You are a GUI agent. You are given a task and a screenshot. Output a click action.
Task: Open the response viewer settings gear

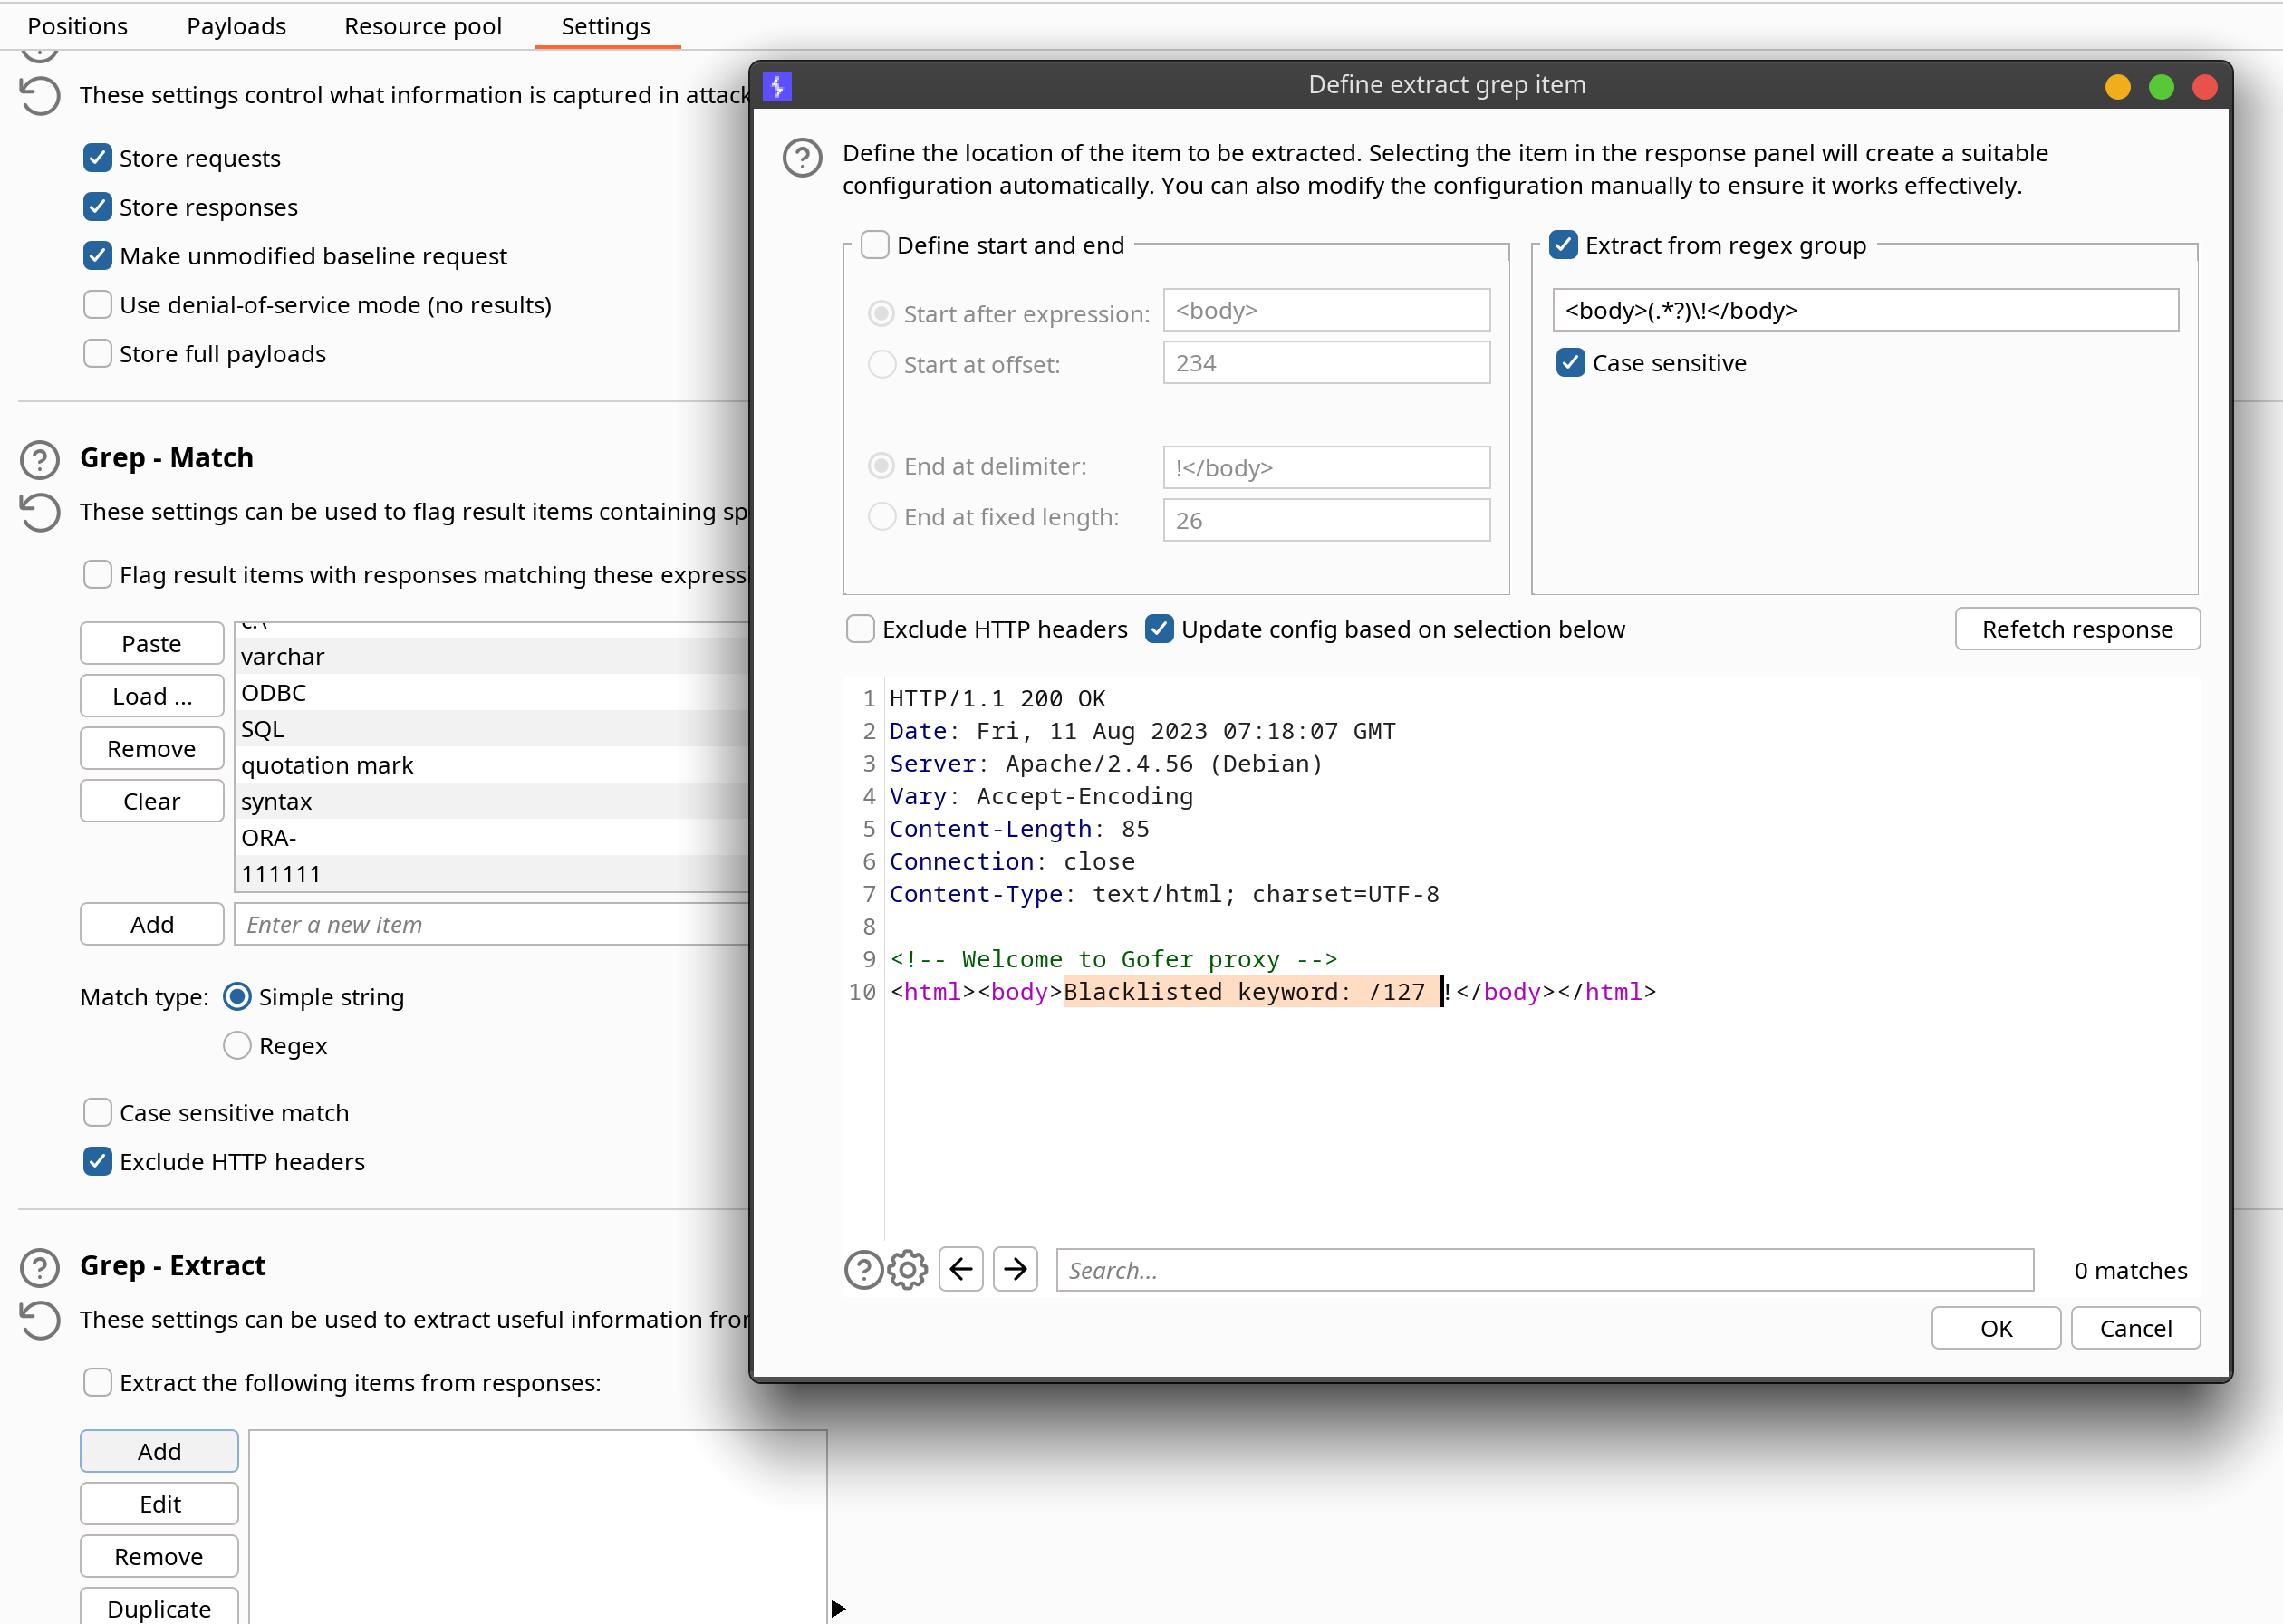click(x=907, y=1270)
